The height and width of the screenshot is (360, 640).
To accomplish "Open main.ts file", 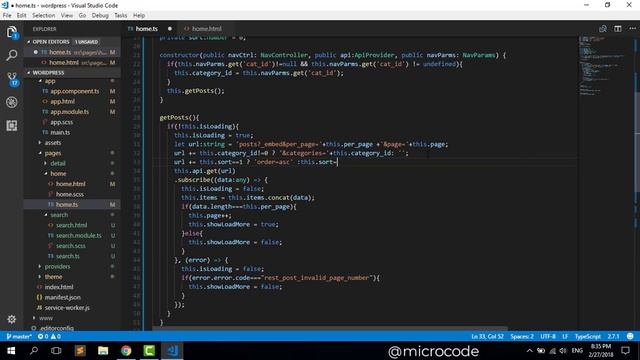I will (x=60, y=132).
